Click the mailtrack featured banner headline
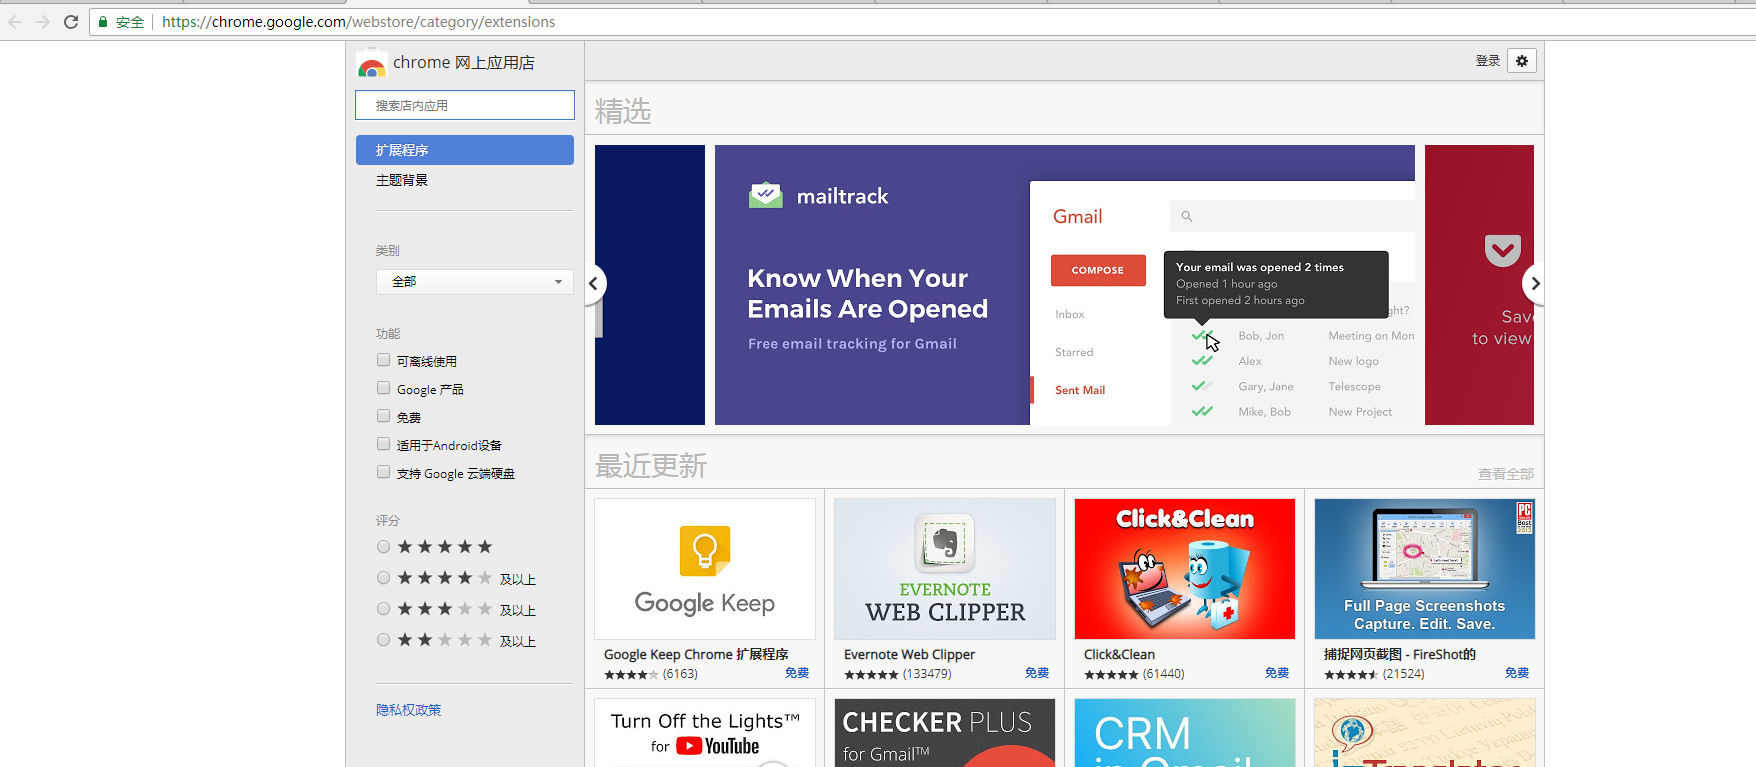Viewport: 1756px width, 767px height. 867,293
